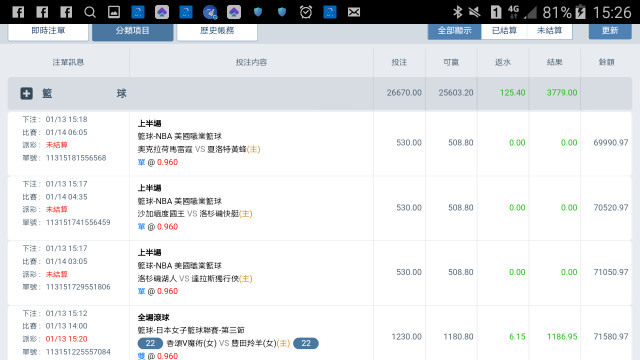Tap the 4G network indicator
The height and width of the screenshot is (360, 640).
[x=513, y=12]
